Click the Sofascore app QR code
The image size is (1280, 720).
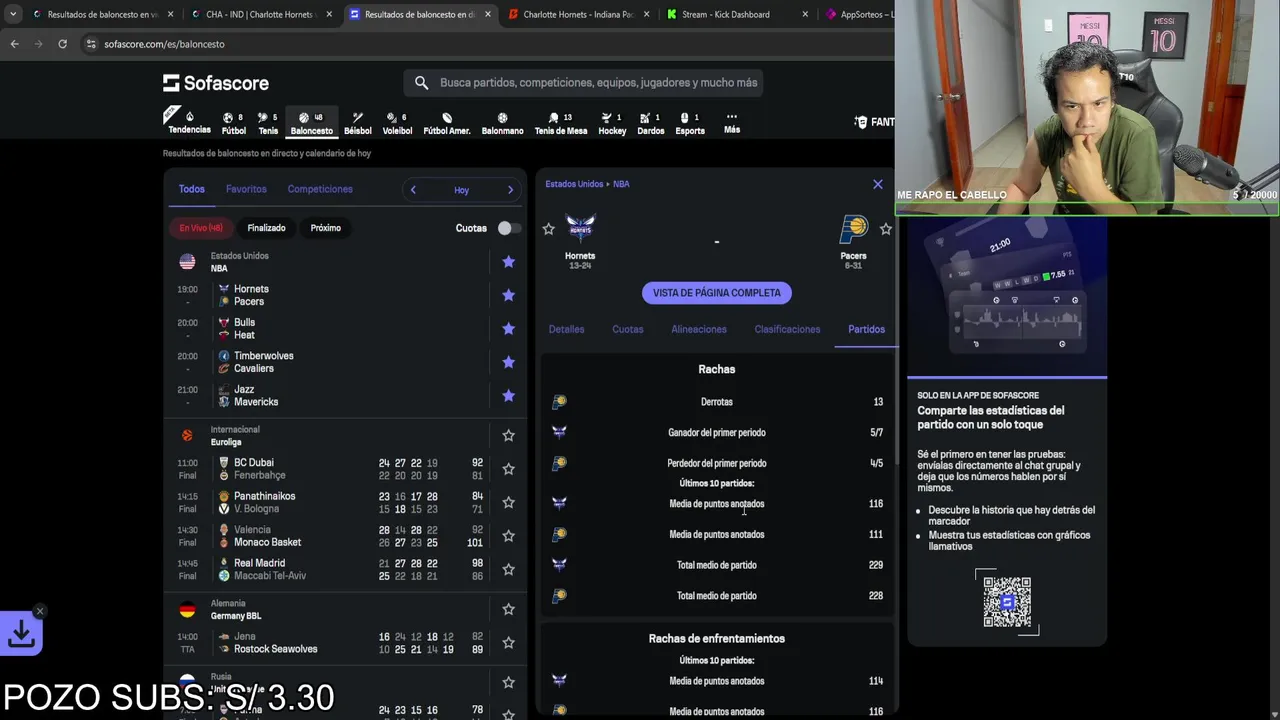pos(1007,602)
